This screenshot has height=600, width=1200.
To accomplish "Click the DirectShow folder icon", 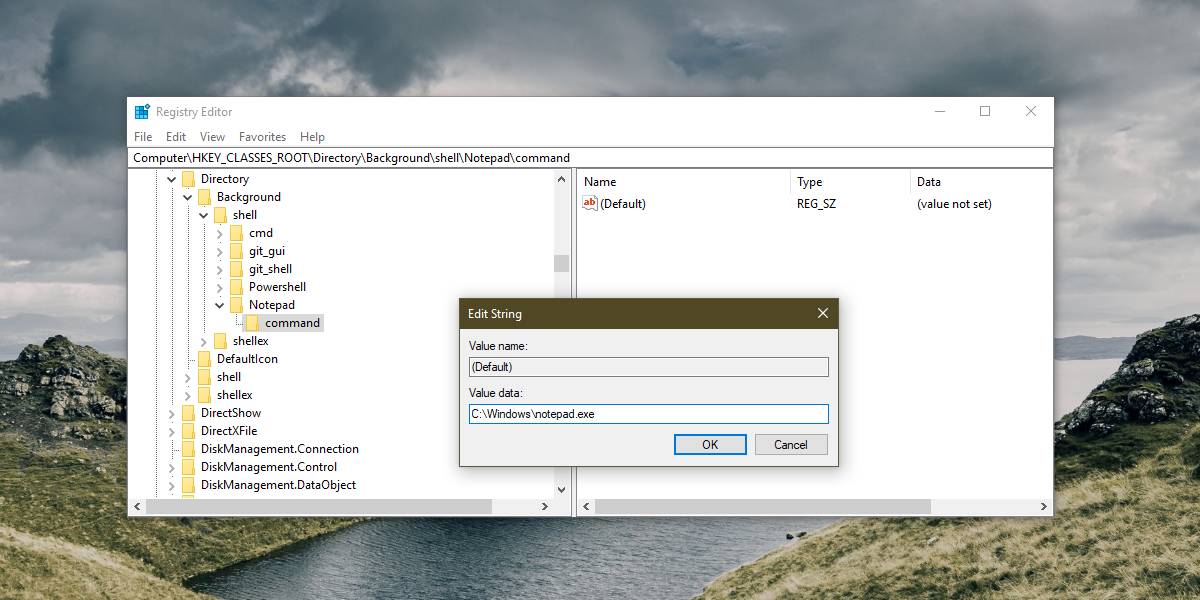I will click(x=188, y=413).
